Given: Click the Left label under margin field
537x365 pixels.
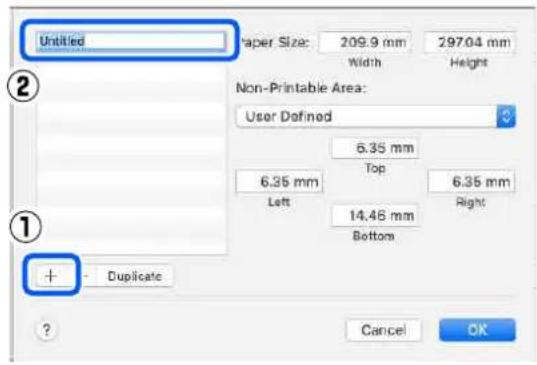Looking at the screenshot, I should coord(279,202).
